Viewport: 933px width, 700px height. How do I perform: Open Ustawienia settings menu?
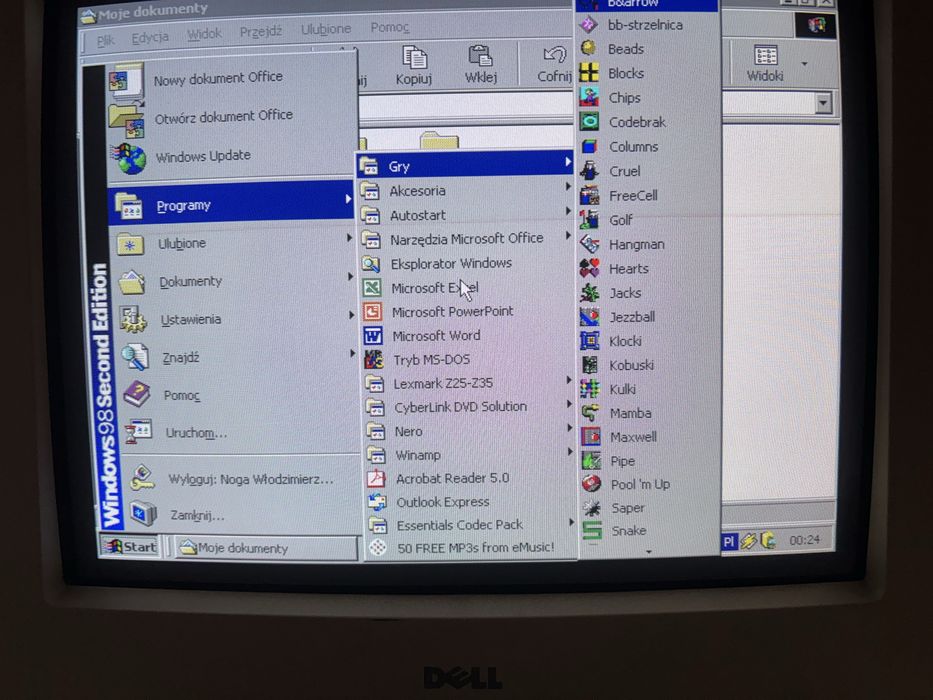pyautogui.click(x=234, y=320)
